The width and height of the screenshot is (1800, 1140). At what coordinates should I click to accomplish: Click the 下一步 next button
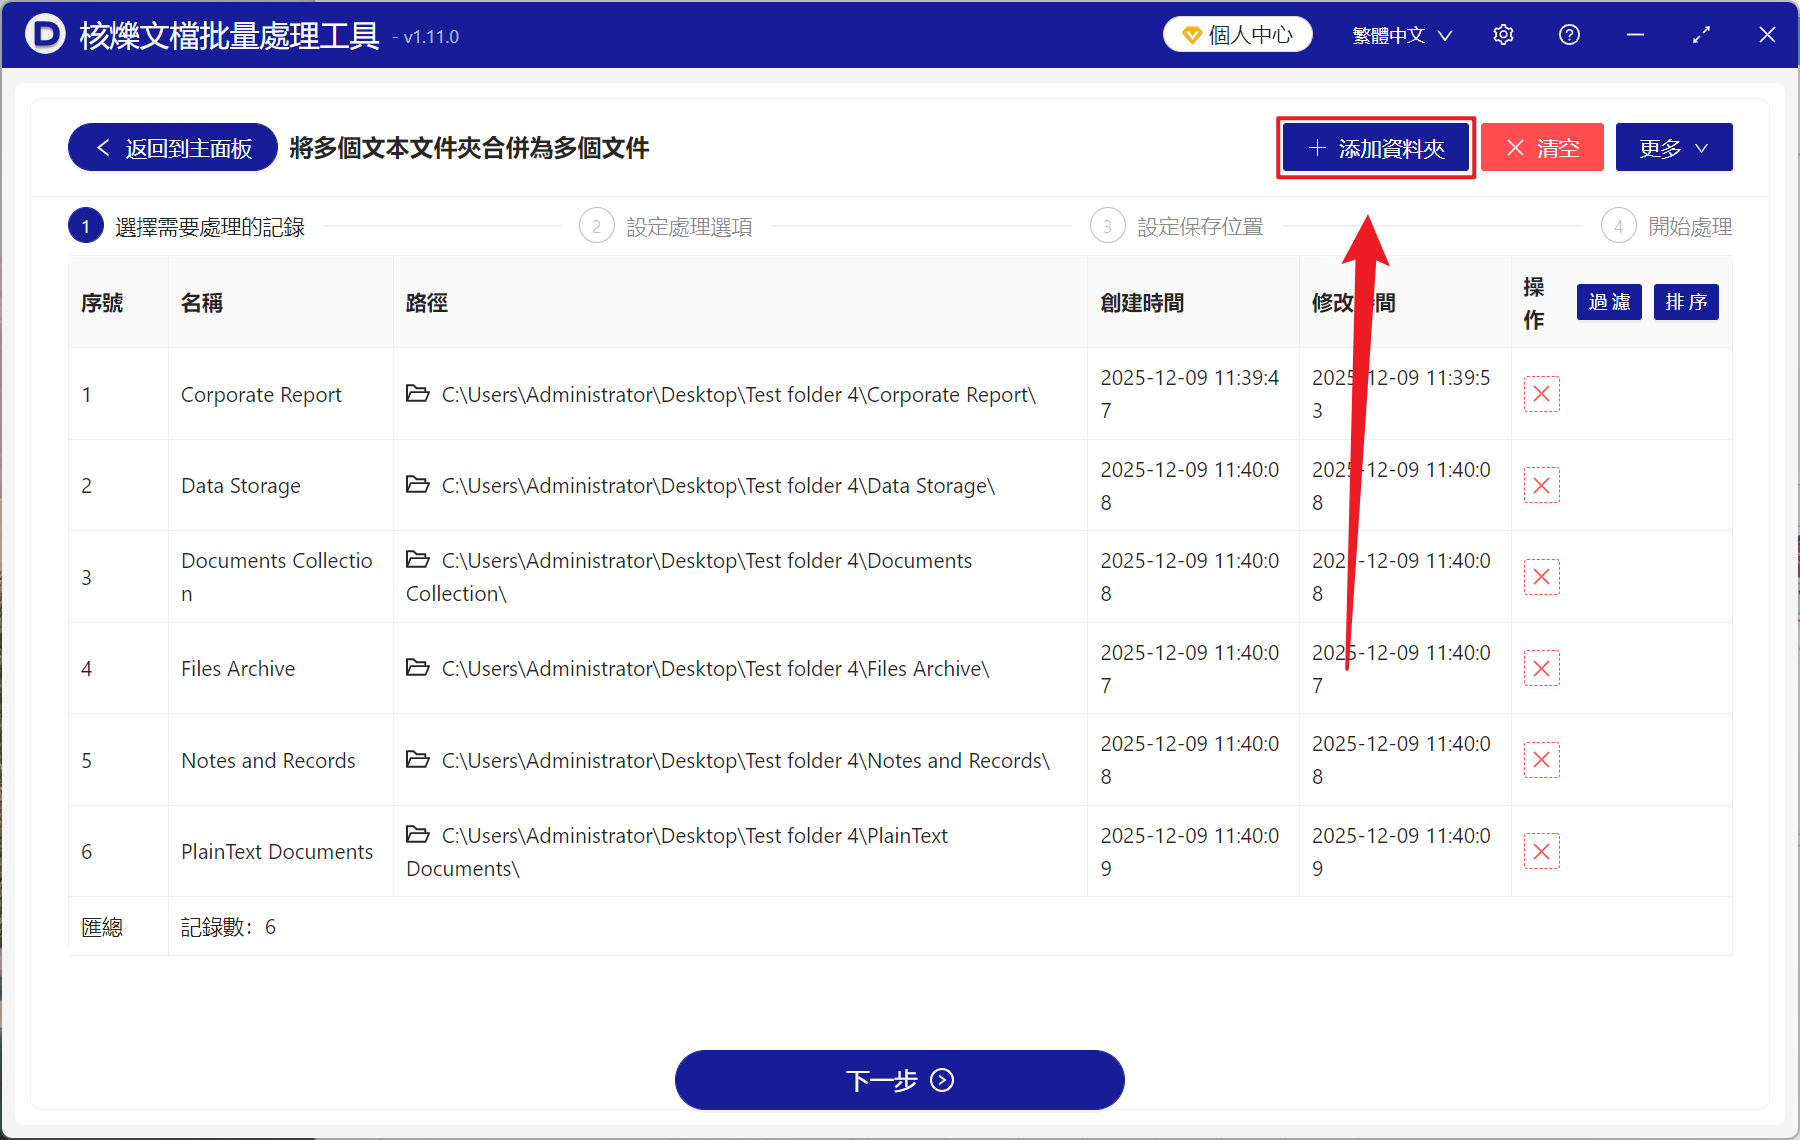click(x=899, y=1080)
